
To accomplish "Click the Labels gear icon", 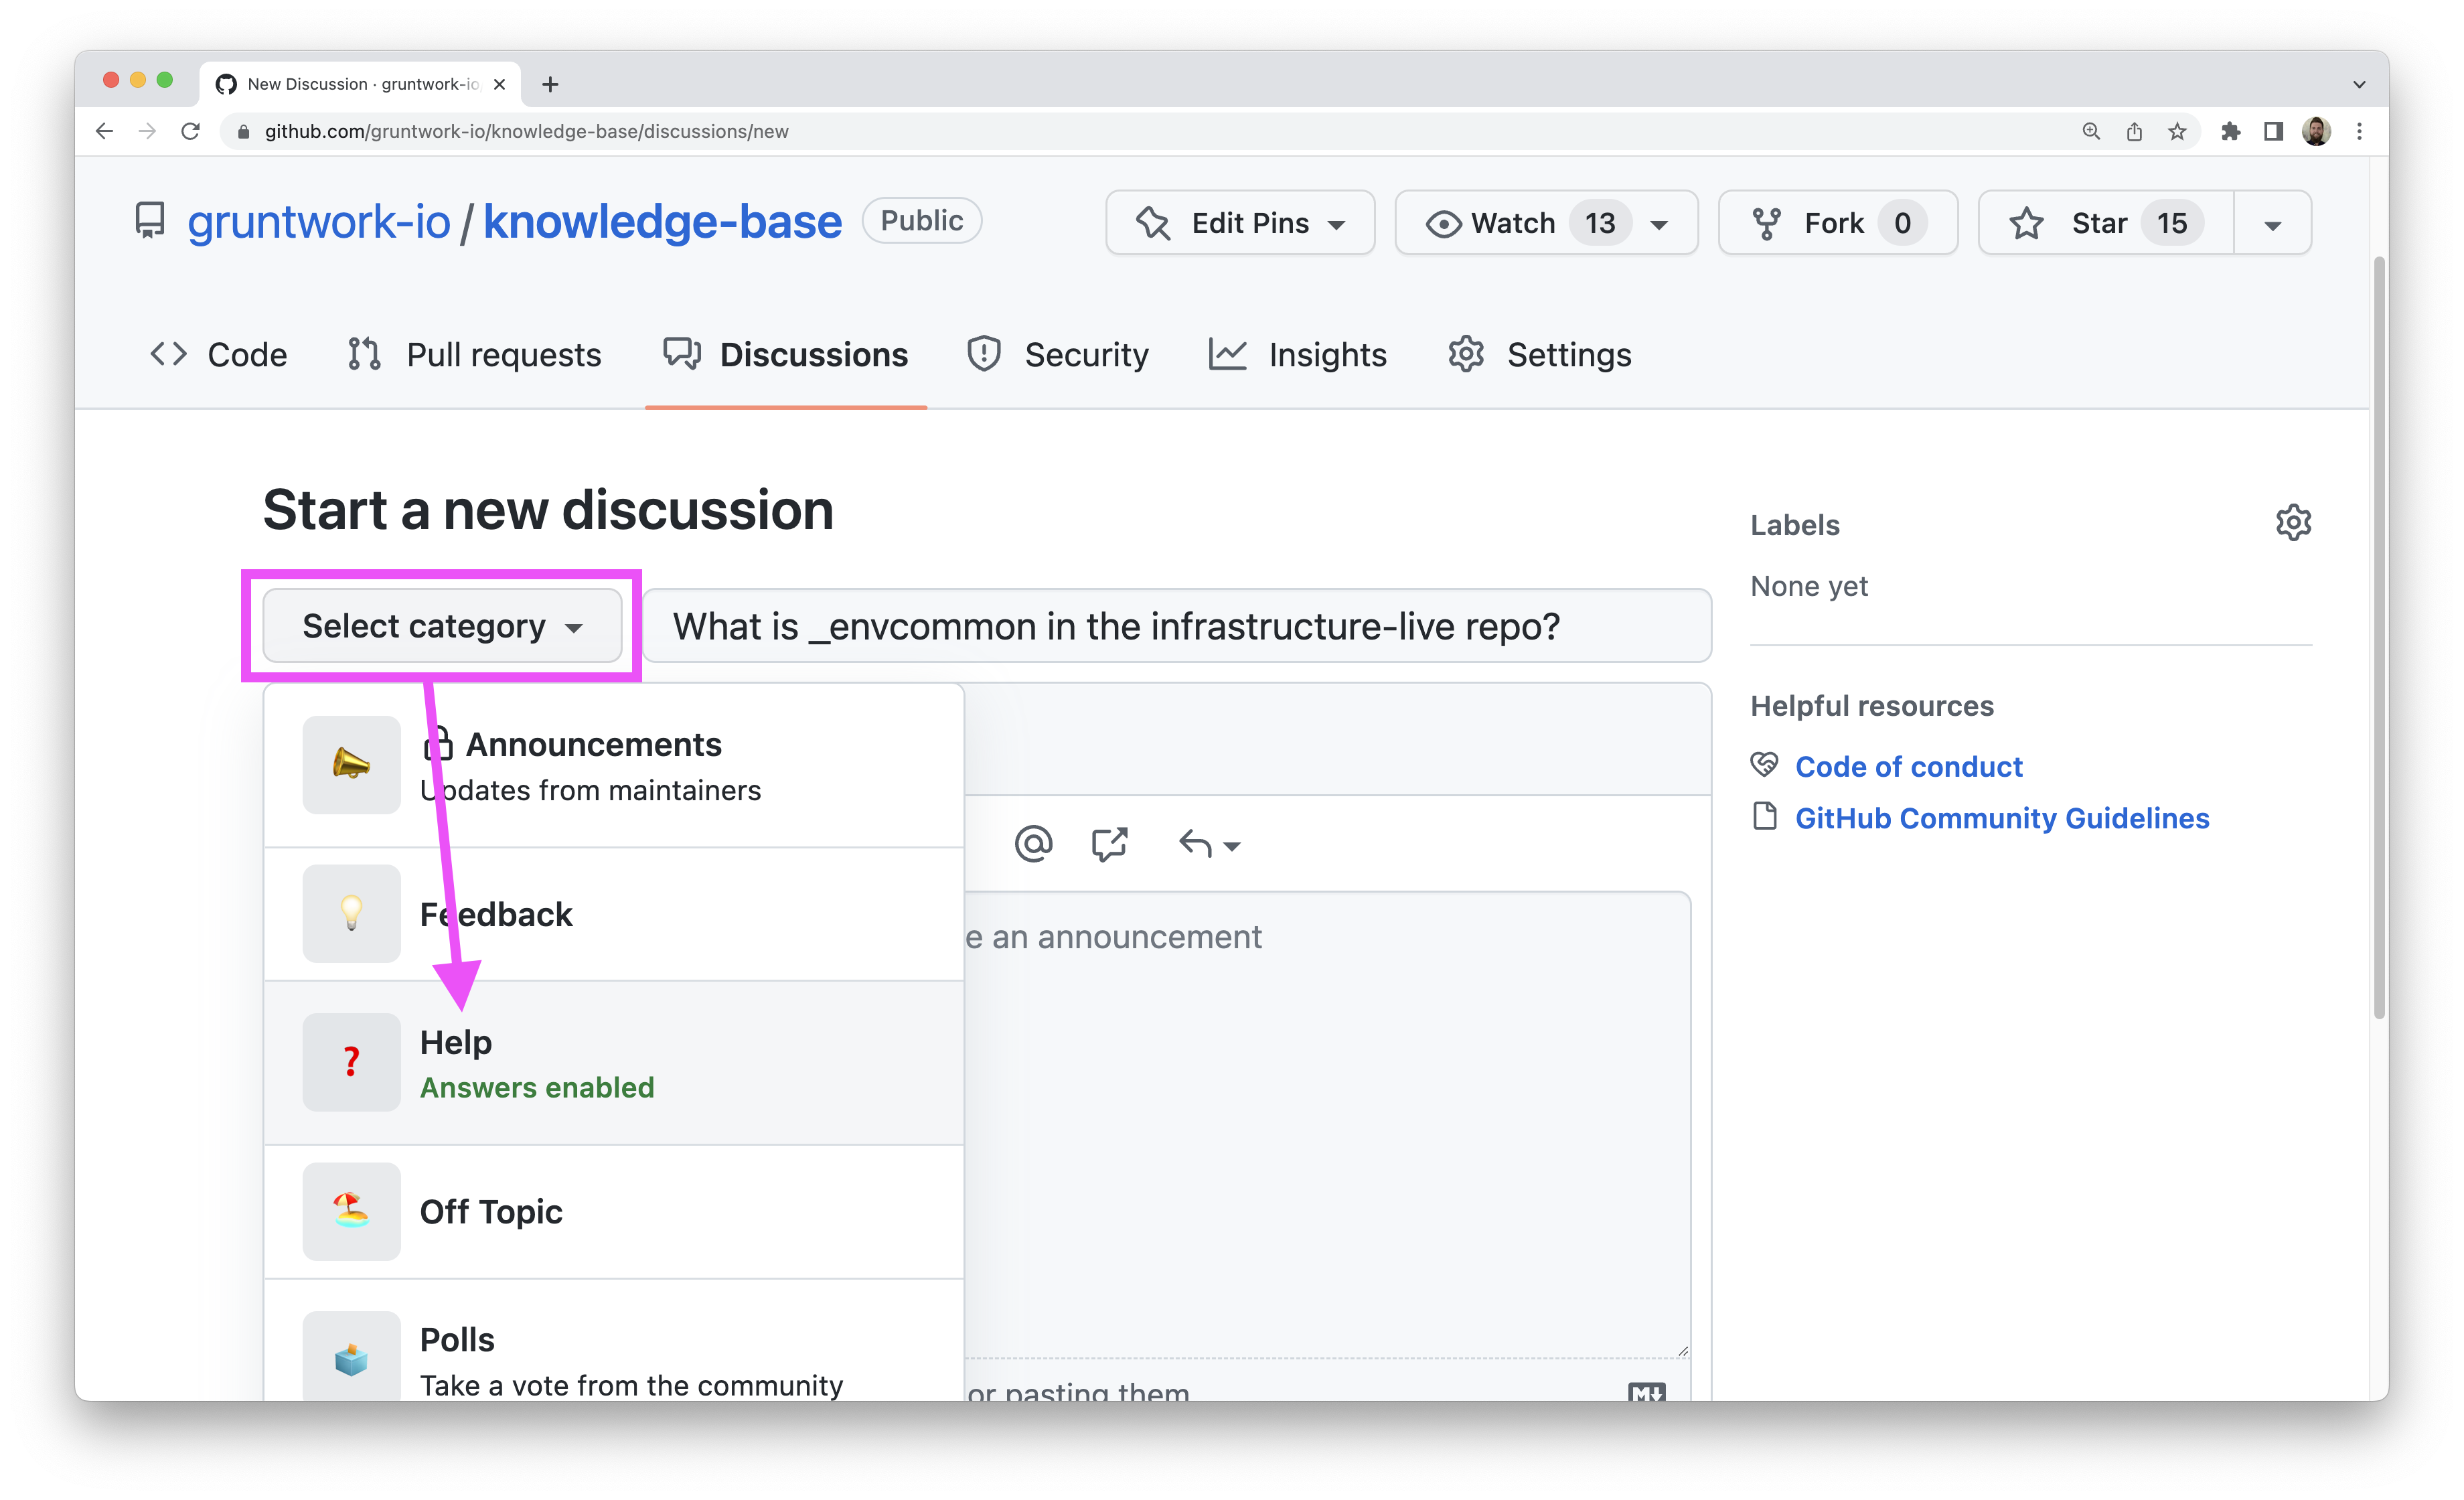I will coord(2293,523).
